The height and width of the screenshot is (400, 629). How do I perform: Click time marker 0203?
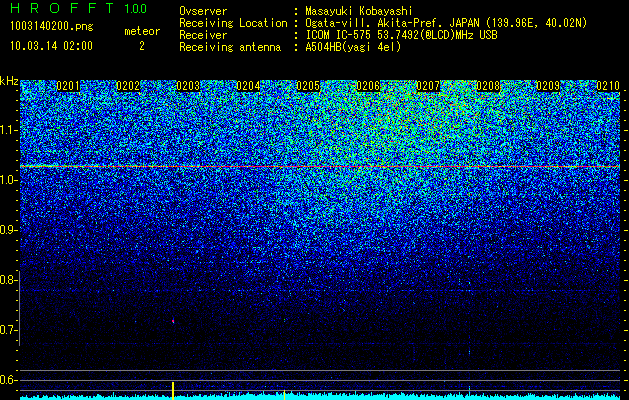click(x=188, y=86)
